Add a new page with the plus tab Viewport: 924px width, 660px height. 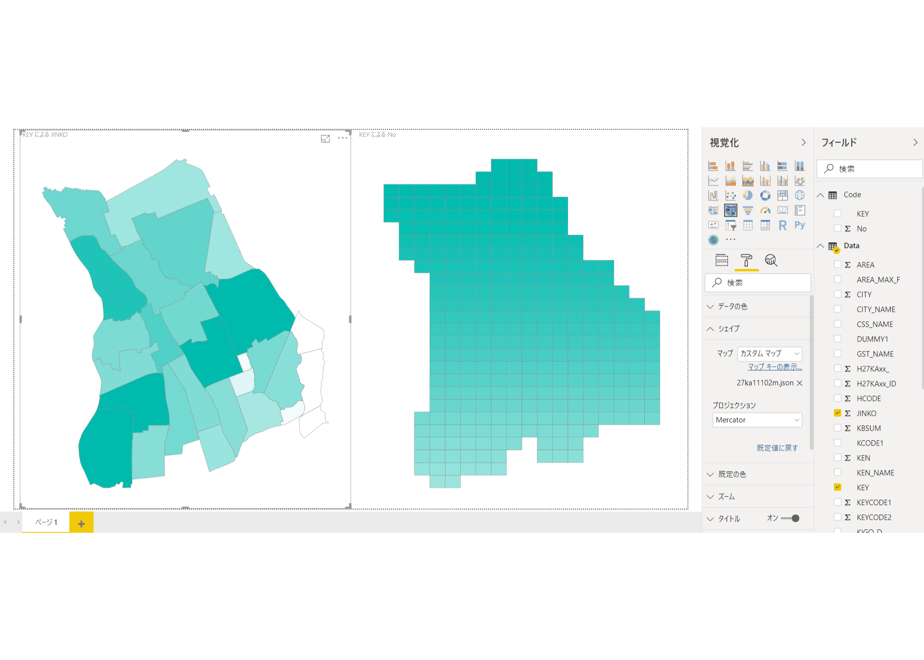(81, 523)
